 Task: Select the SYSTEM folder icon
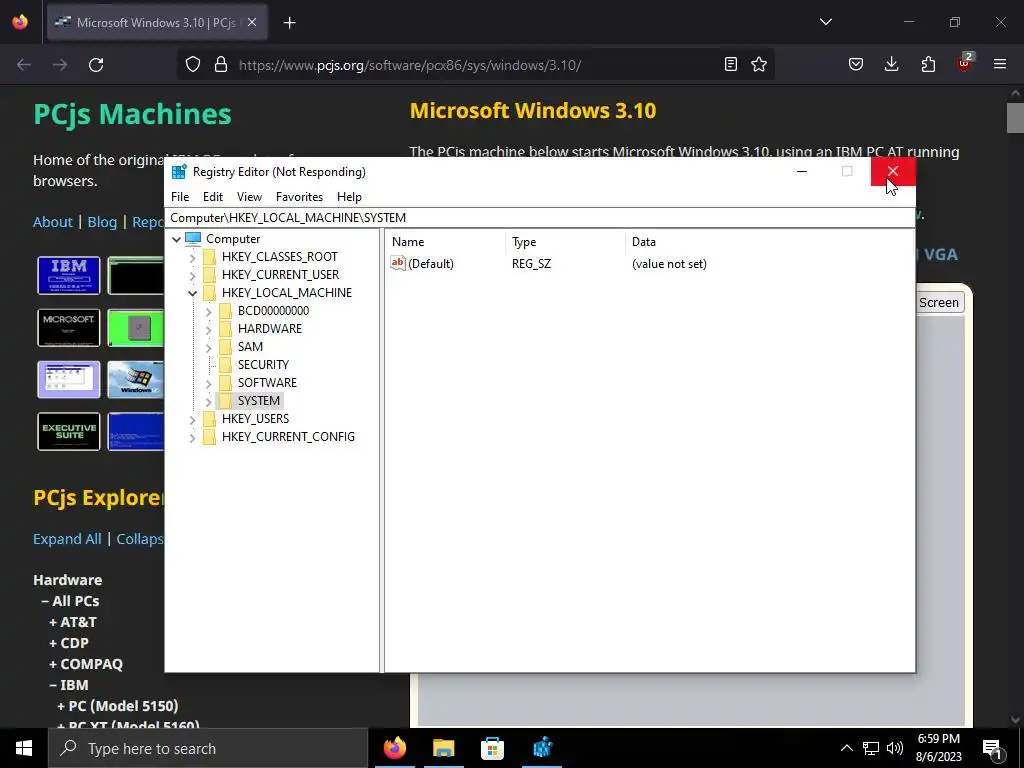coord(225,400)
